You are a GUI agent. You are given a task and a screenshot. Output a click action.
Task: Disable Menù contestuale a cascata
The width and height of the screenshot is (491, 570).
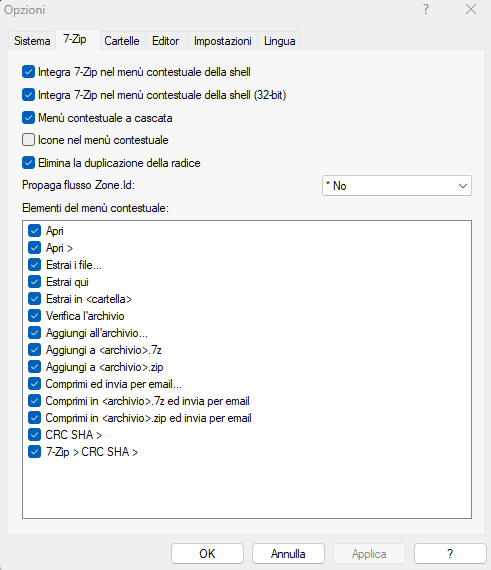28,118
